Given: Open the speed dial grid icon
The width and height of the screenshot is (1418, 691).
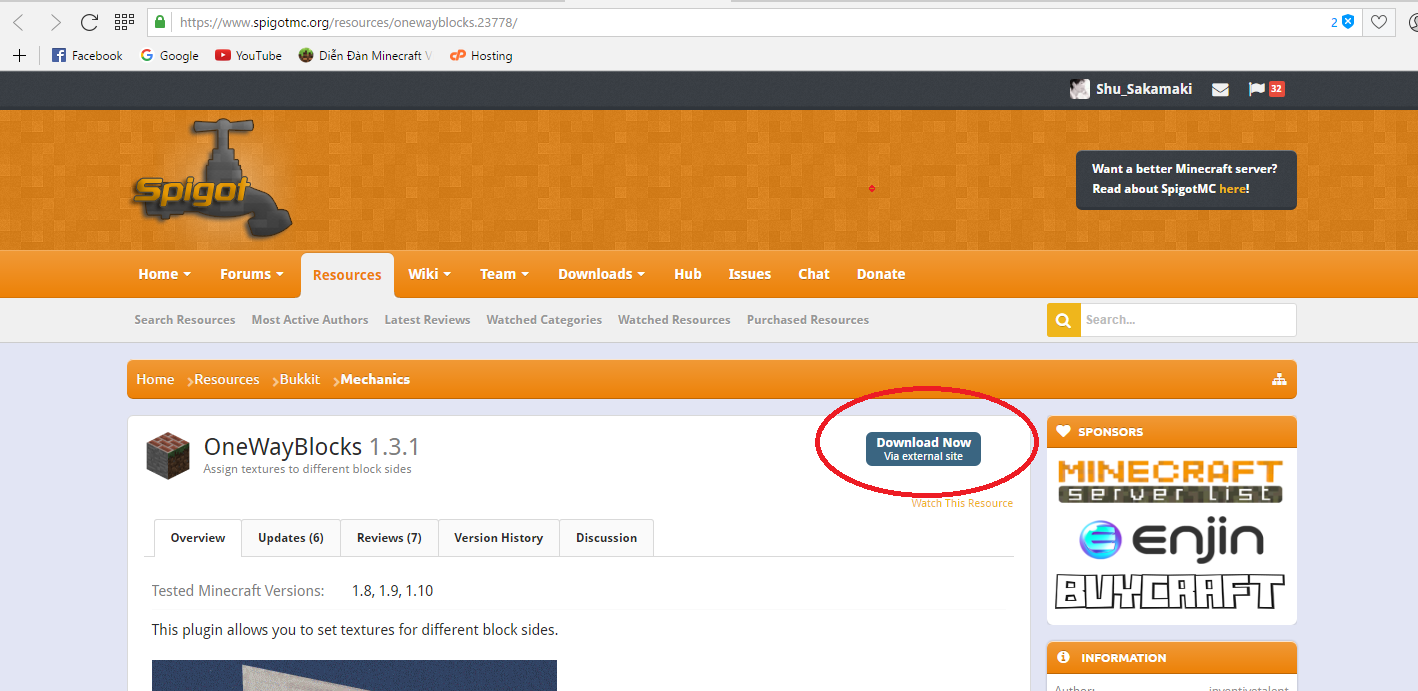Looking at the screenshot, I should coord(124,22).
